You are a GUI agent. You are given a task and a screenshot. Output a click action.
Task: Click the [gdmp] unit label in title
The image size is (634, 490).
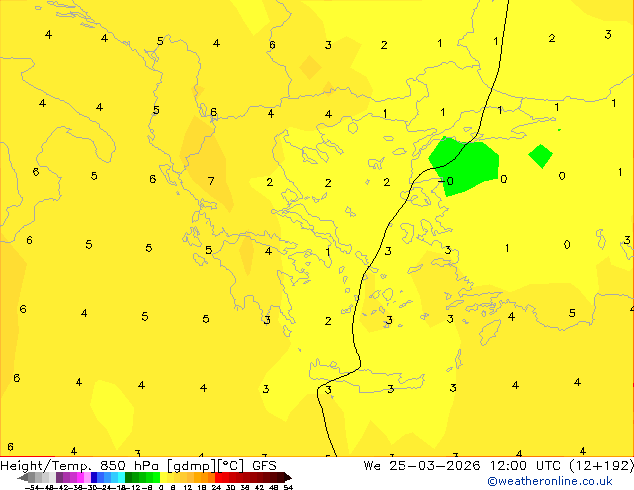coord(192,465)
